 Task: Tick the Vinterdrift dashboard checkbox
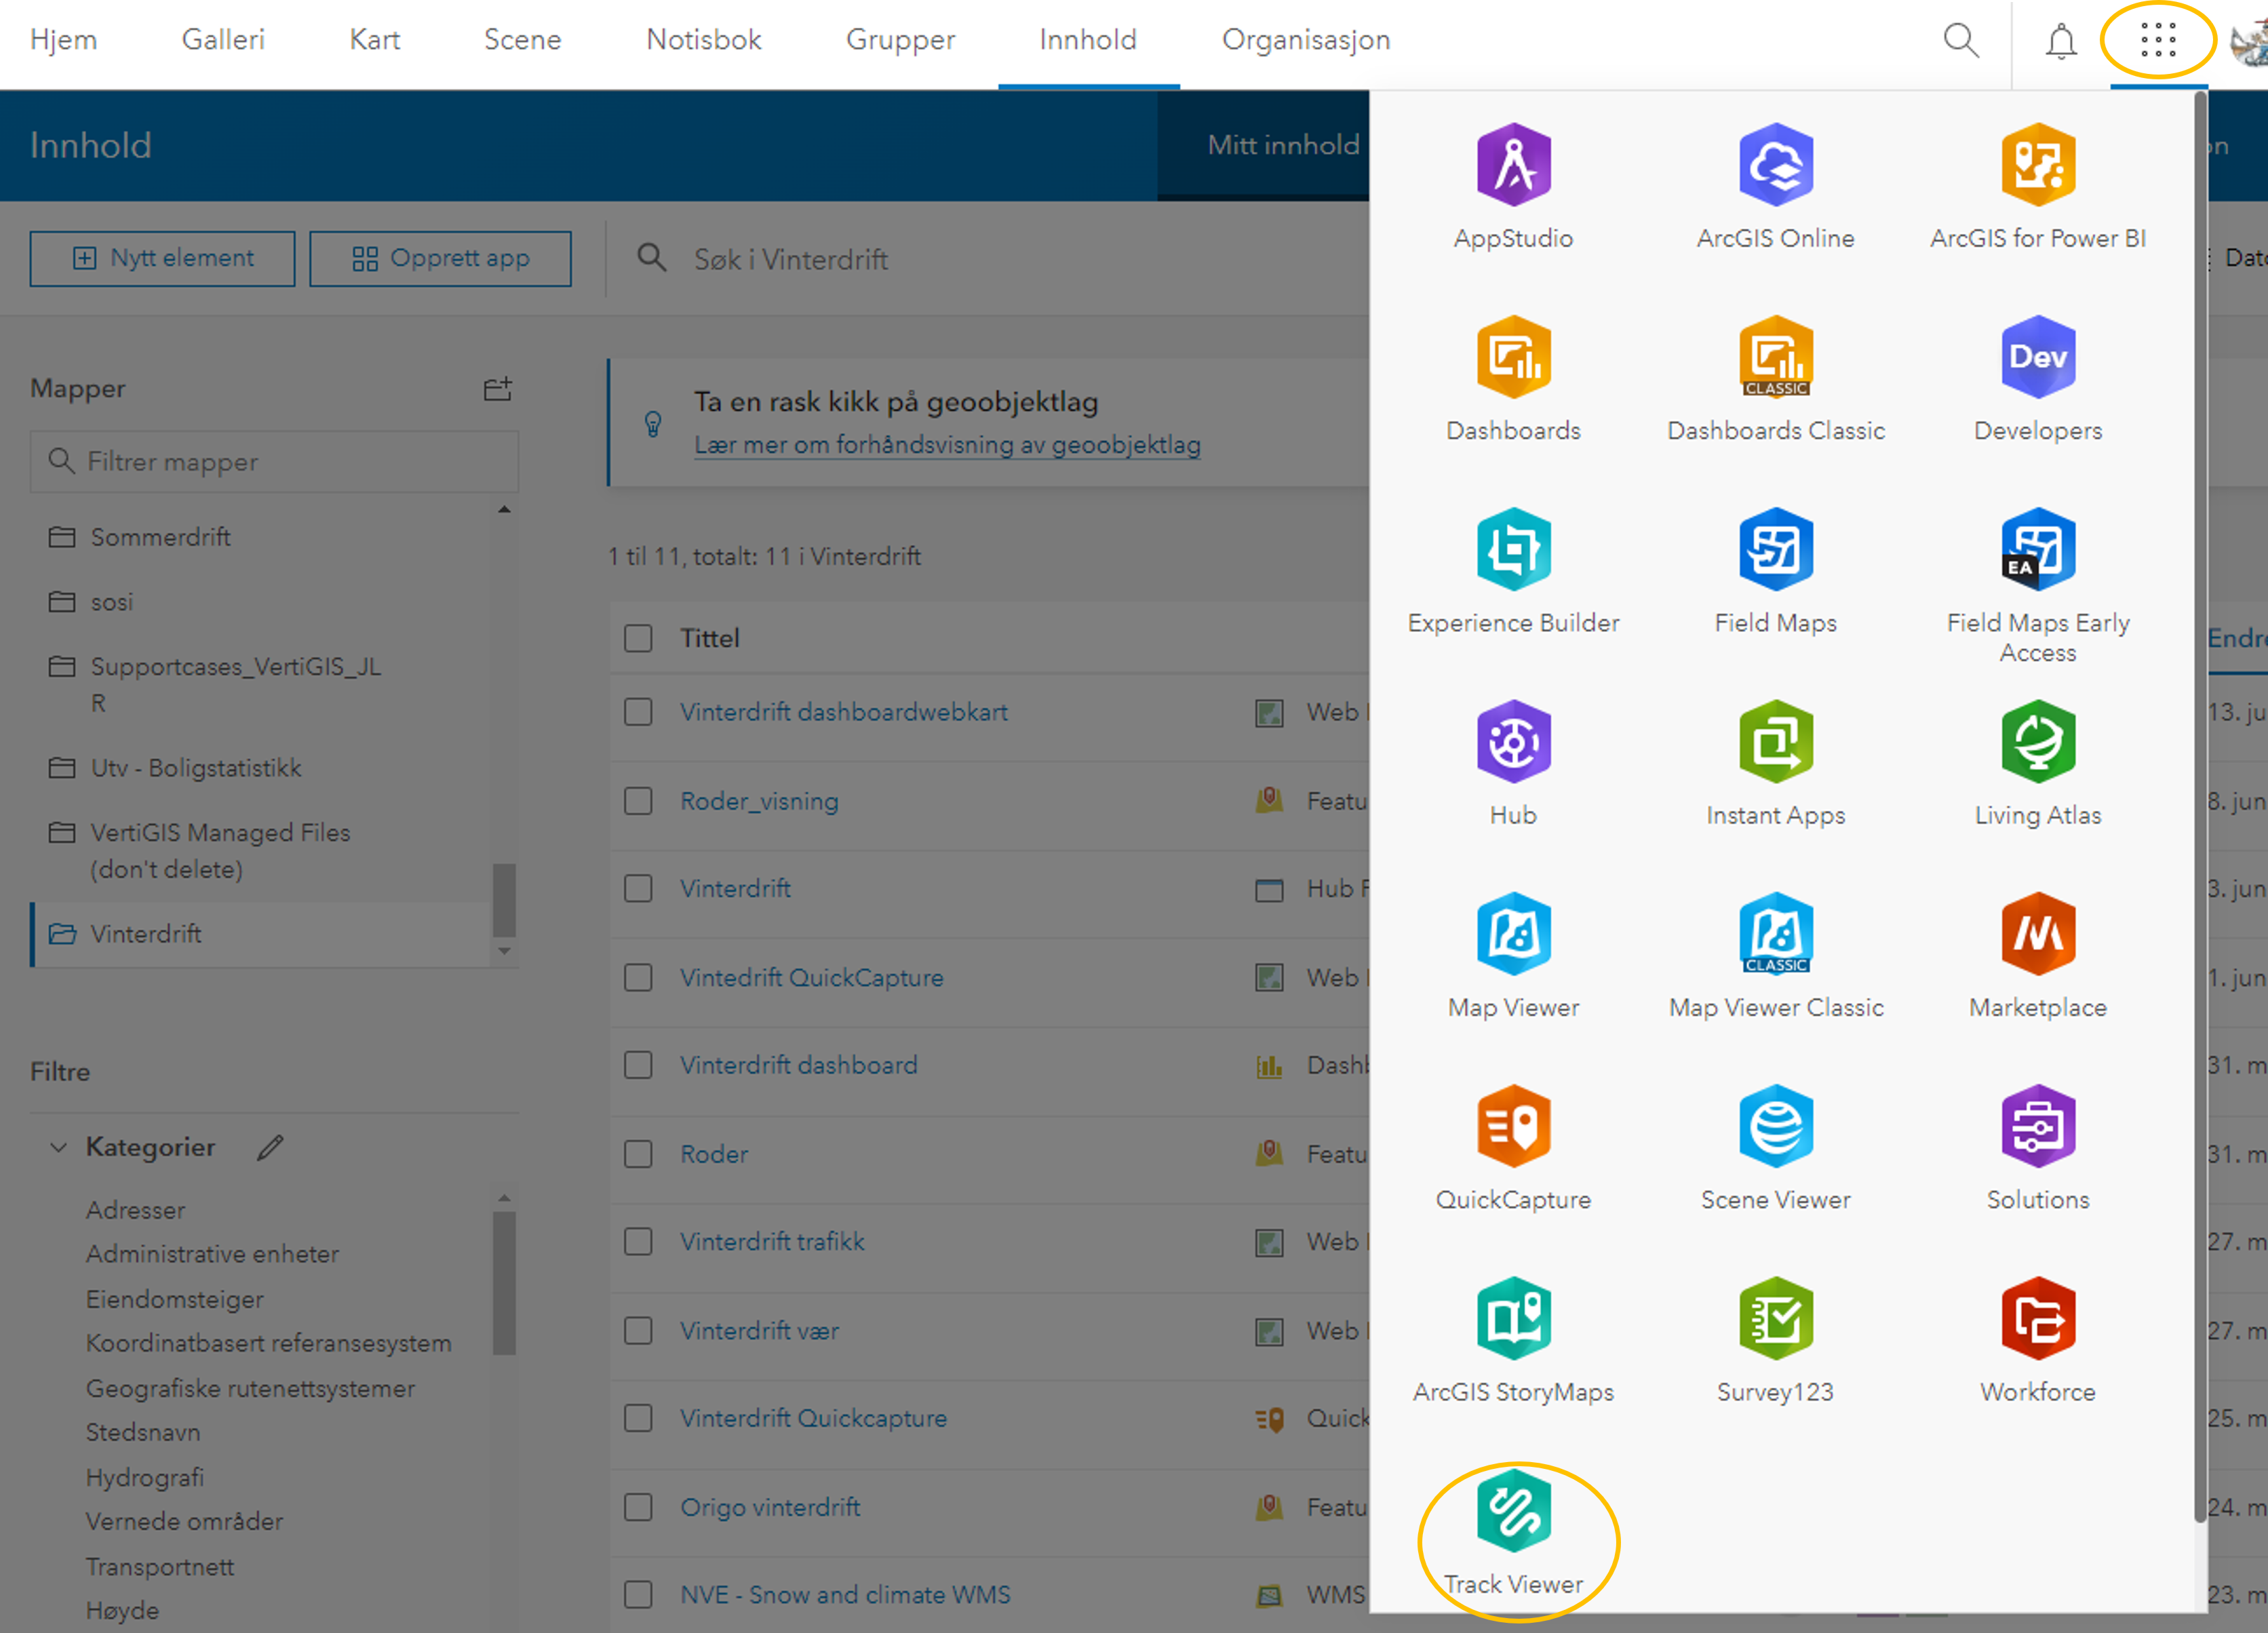(638, 1065)
